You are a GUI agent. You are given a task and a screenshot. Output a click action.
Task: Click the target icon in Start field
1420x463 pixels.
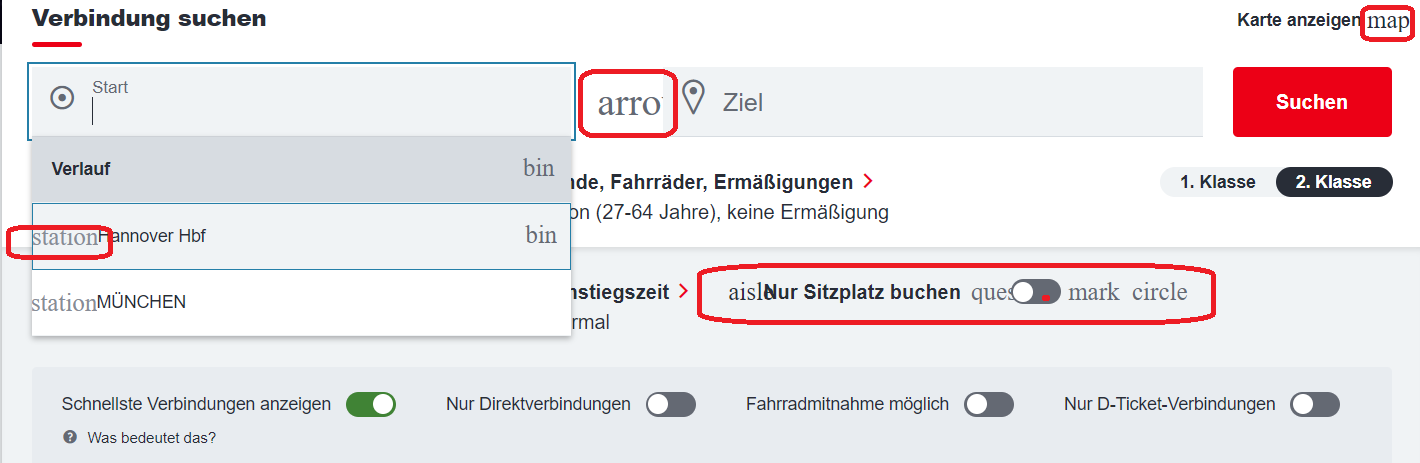[62, 98]
